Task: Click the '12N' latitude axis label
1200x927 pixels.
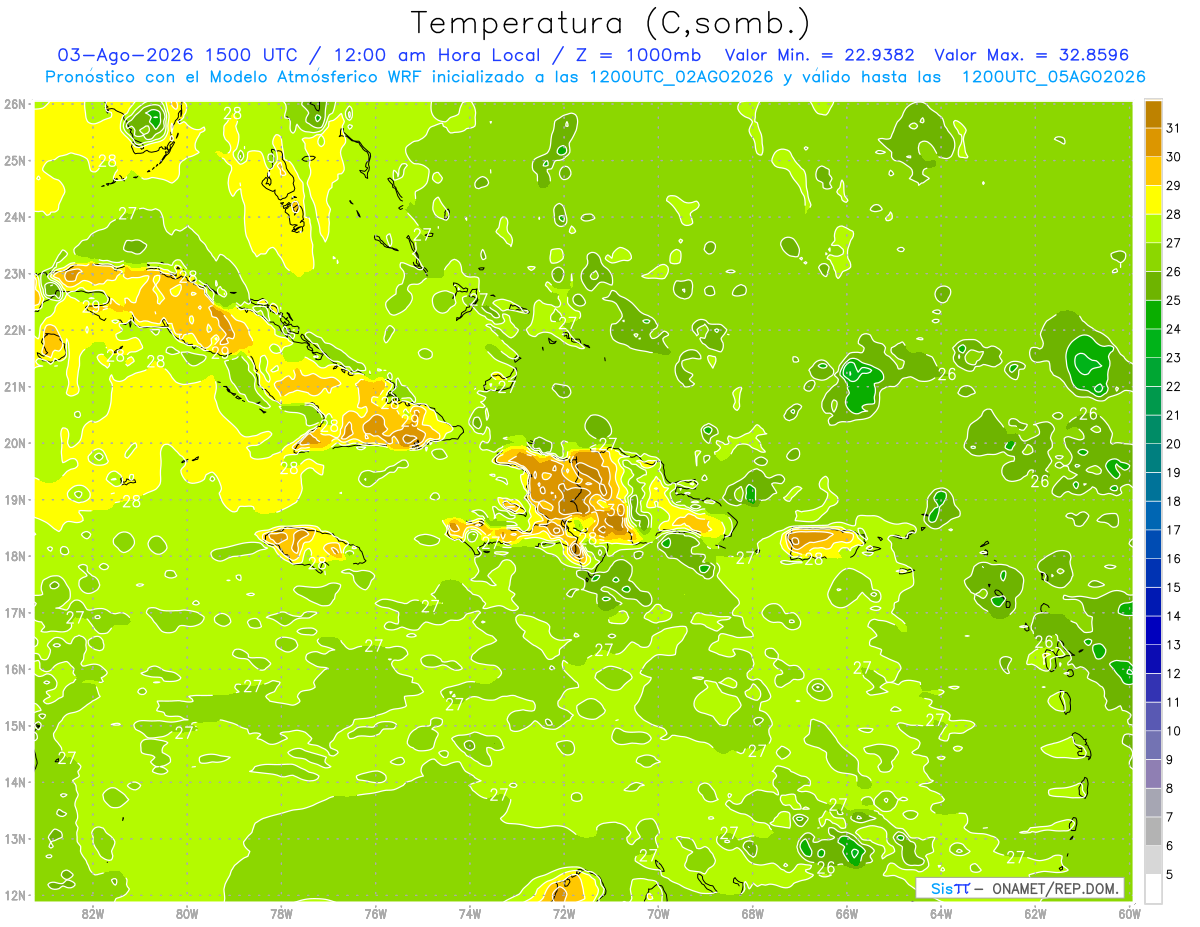Action: pos(14,895)
